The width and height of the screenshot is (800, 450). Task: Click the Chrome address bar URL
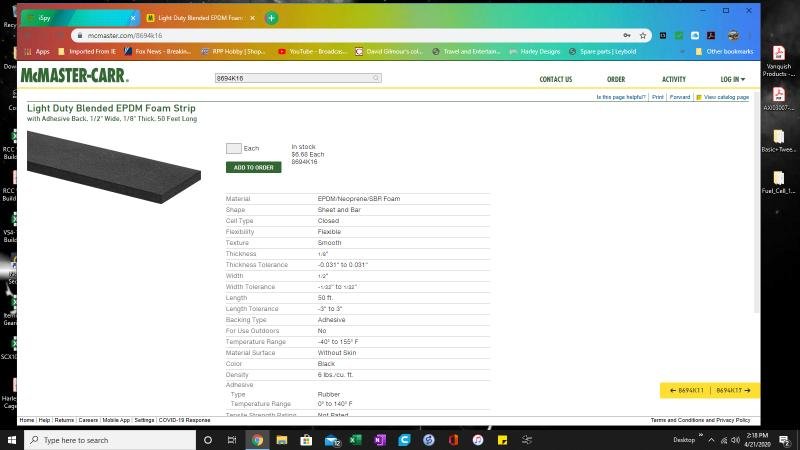[x=125, y=35]
